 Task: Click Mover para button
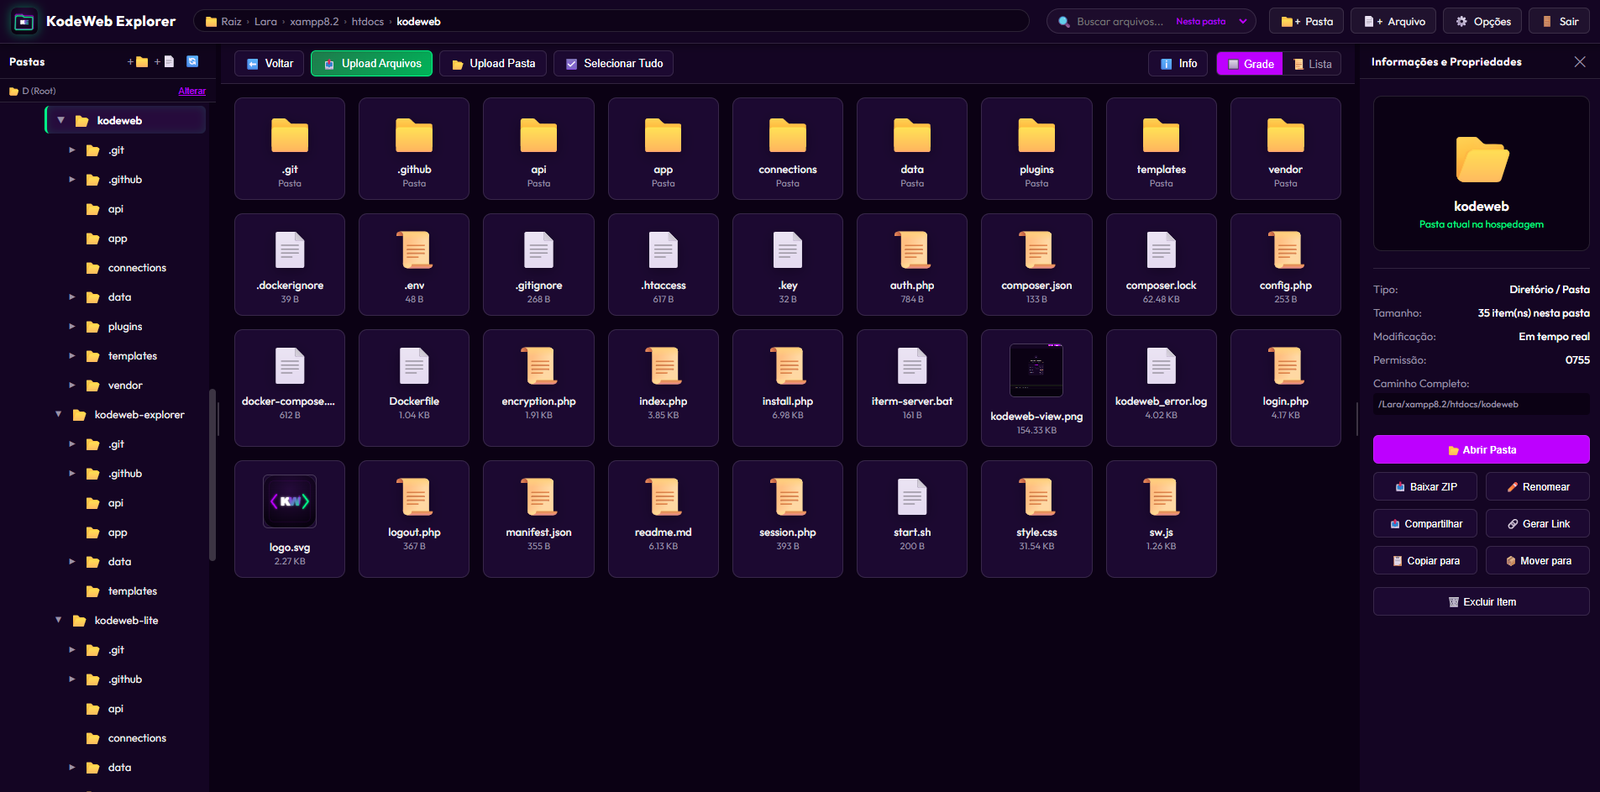pos(1537,561)
